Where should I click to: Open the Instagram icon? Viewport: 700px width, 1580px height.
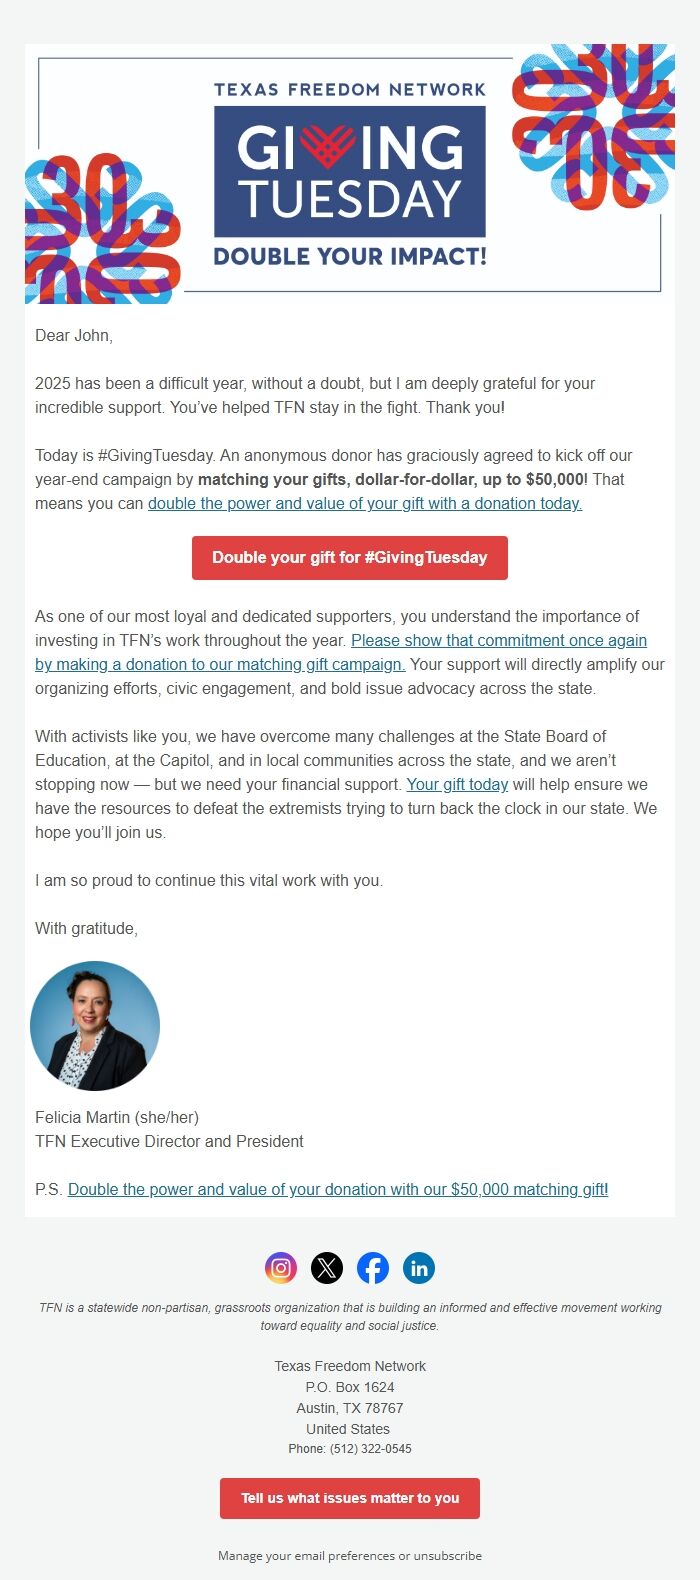pyautogui.click(x=281, y=1268)
